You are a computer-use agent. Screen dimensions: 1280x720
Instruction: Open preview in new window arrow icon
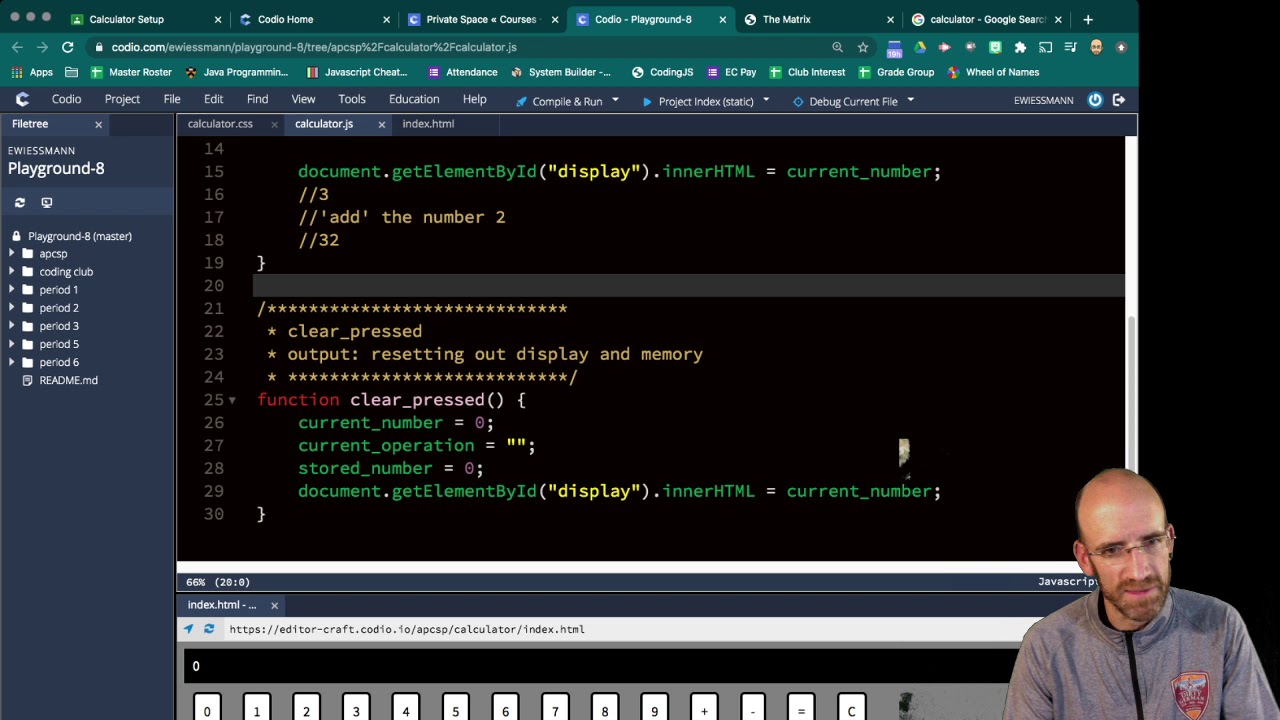pos(188,629)
